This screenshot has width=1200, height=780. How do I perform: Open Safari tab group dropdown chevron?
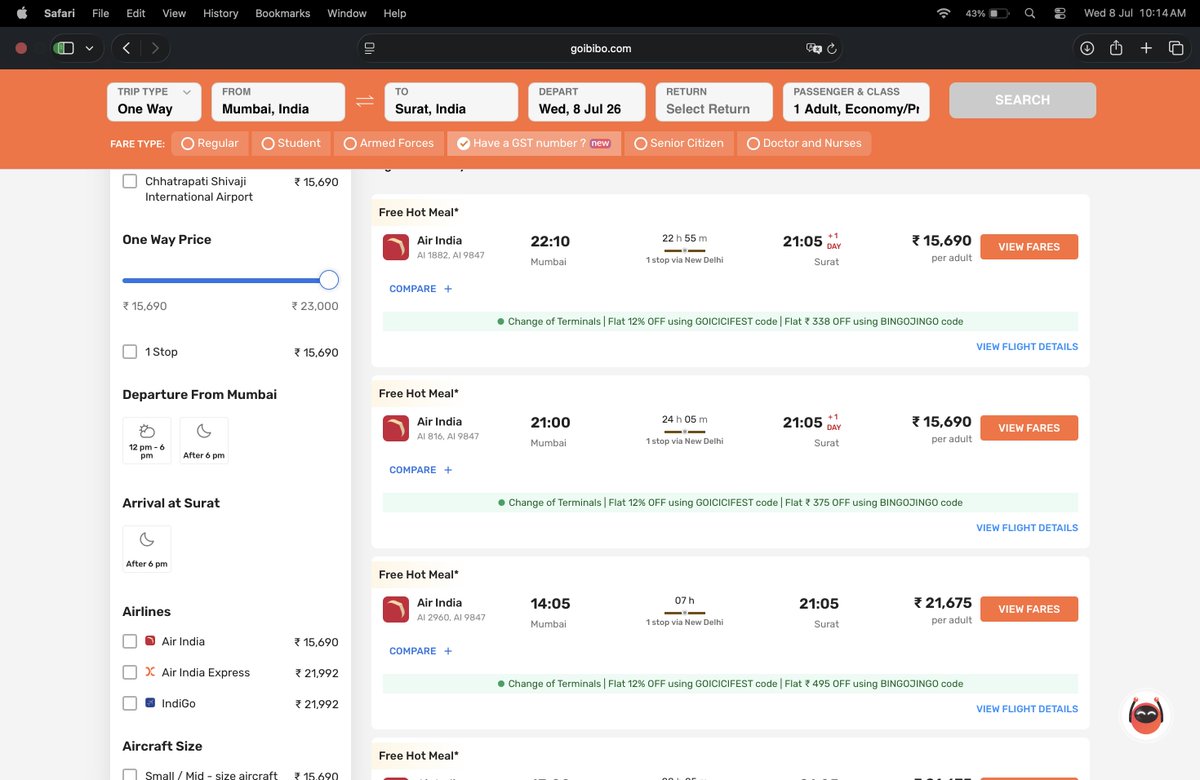point(90,48)
